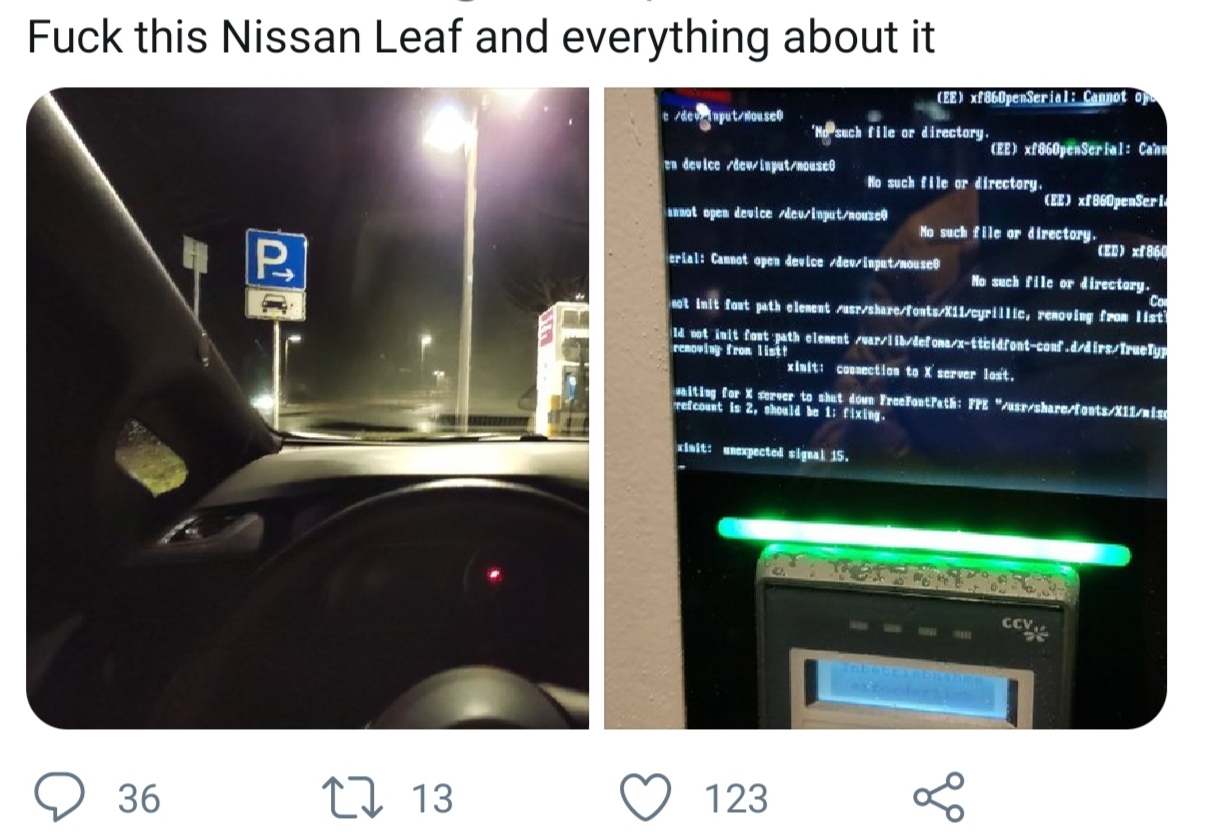Screen dimensions: 1206x838
Task: Click the reply count 36
Action: point(139,799)
